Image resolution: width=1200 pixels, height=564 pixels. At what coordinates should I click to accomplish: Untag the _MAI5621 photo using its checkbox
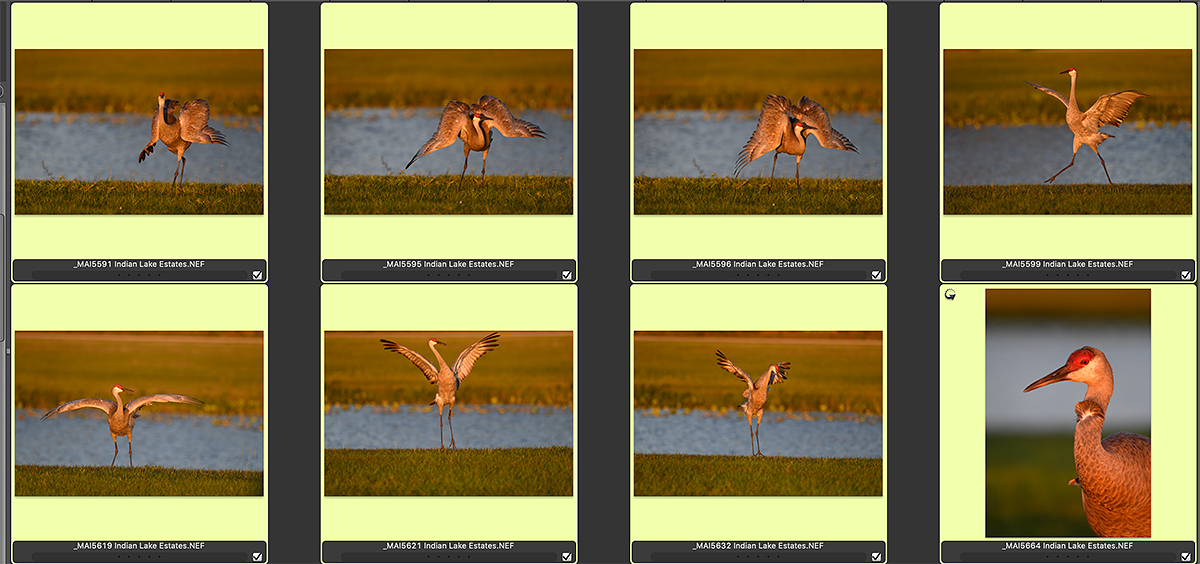click(x=567, y=557)
